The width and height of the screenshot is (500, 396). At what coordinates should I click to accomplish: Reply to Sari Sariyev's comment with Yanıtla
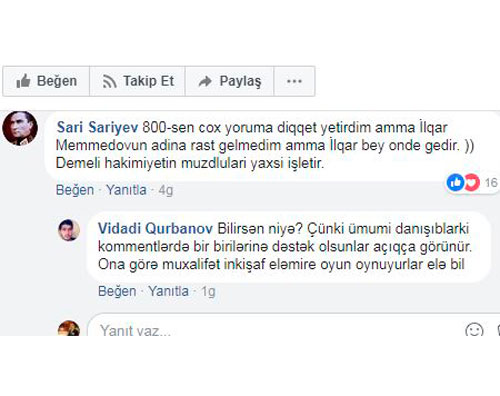126,190
